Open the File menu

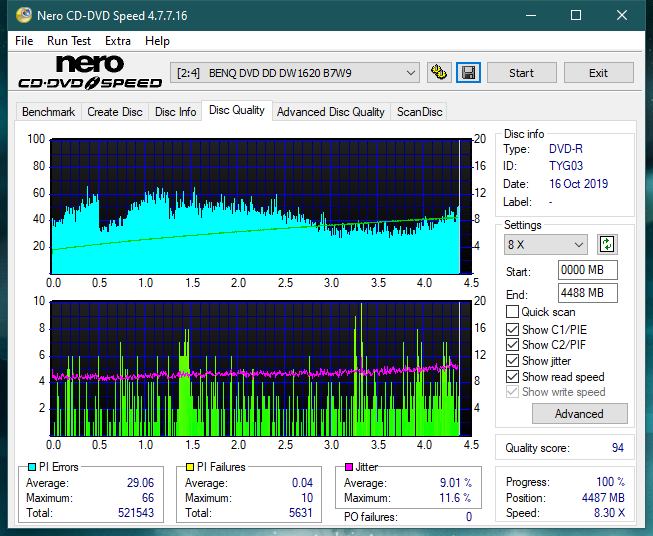coord(24,41)
